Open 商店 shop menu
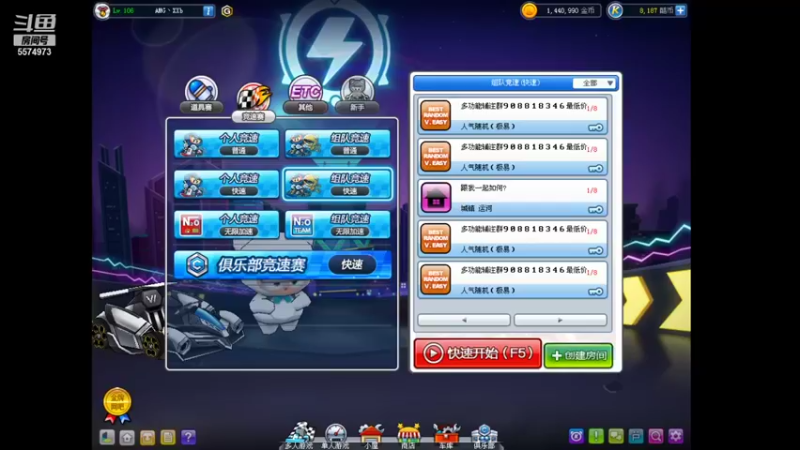This screenshot has height=450, width=800. click(x=408, y=436)
